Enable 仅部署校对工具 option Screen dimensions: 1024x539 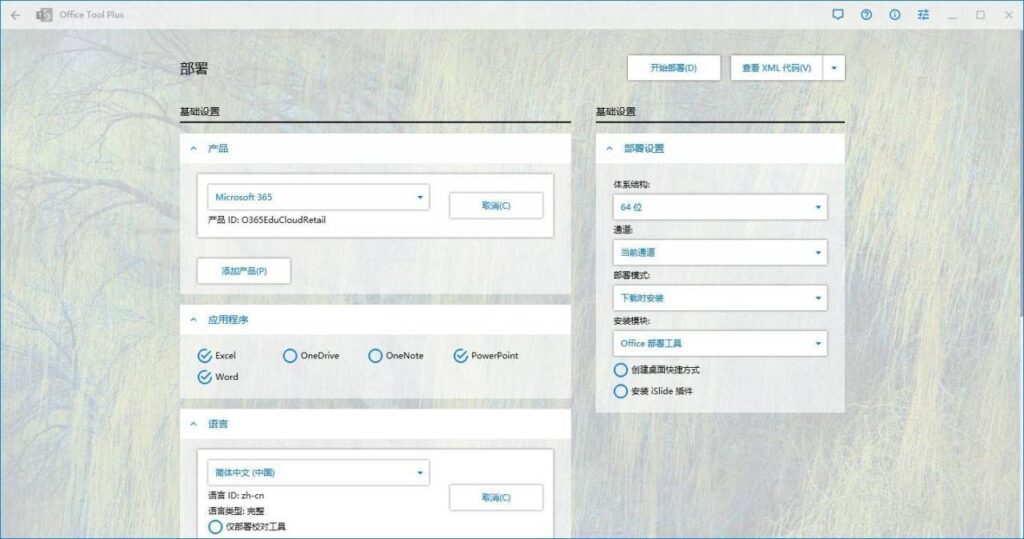(215, 527)
